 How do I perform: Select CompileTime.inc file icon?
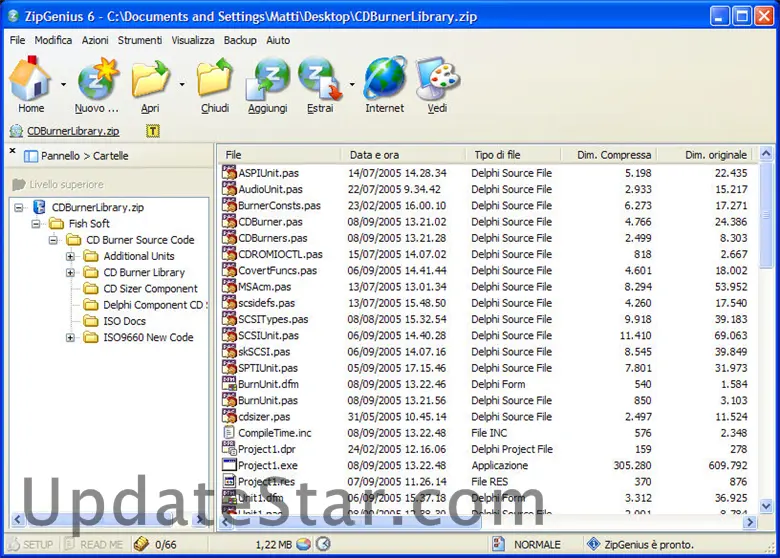point(229,433)
